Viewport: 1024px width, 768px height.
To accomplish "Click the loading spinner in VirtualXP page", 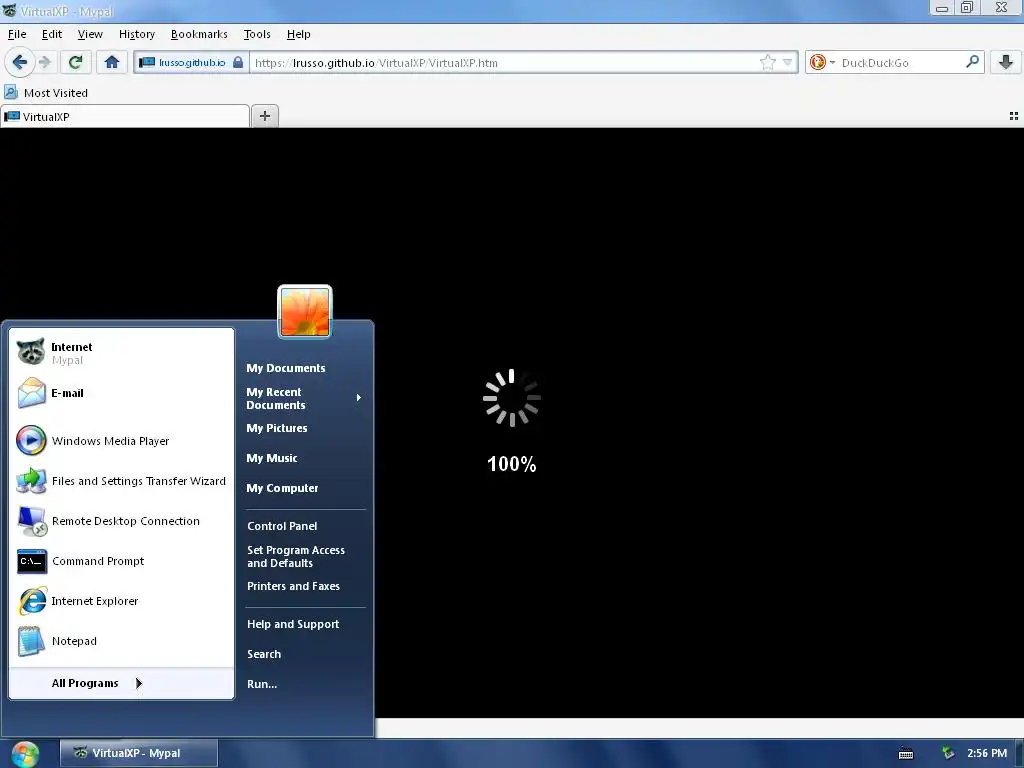I will pos(512,398).
